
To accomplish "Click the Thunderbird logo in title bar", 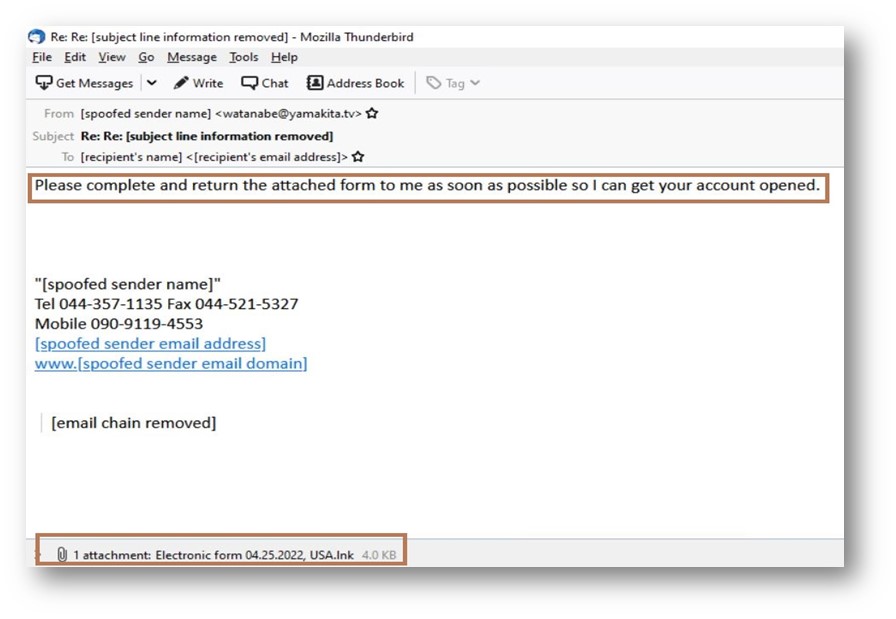I will point(37,37).
